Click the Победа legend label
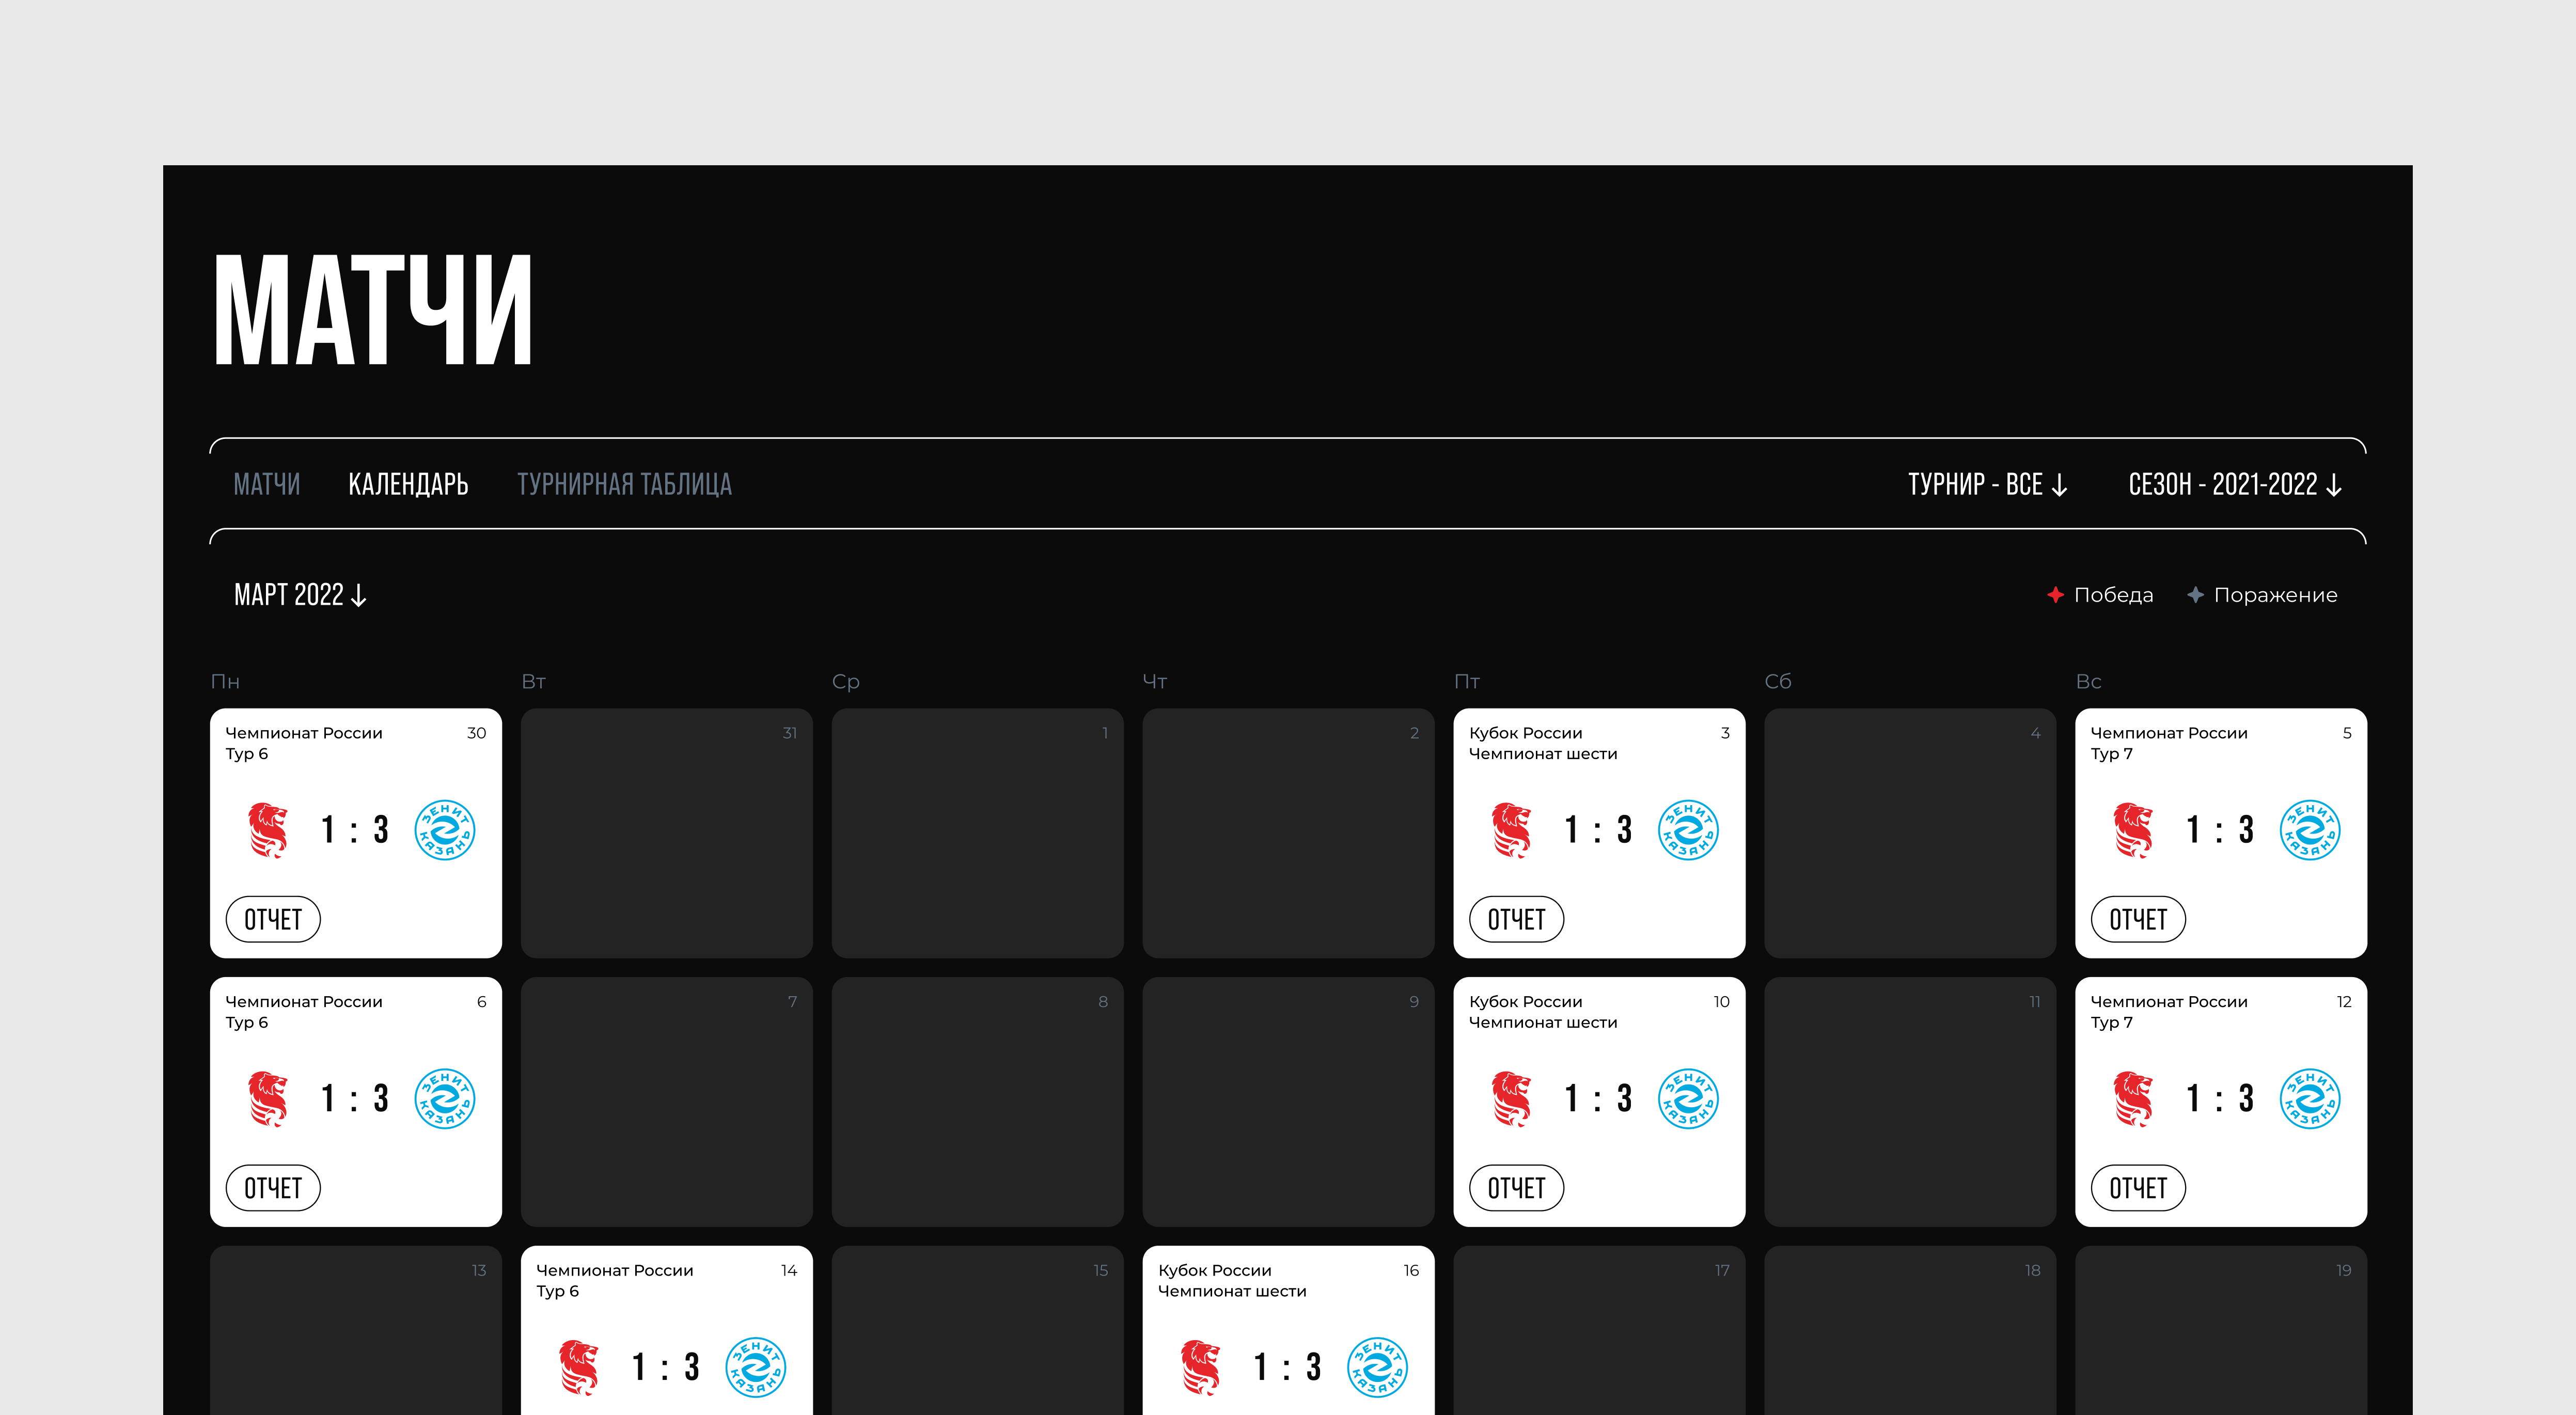The image size is (2576, 1415). tap(2113, 595)
